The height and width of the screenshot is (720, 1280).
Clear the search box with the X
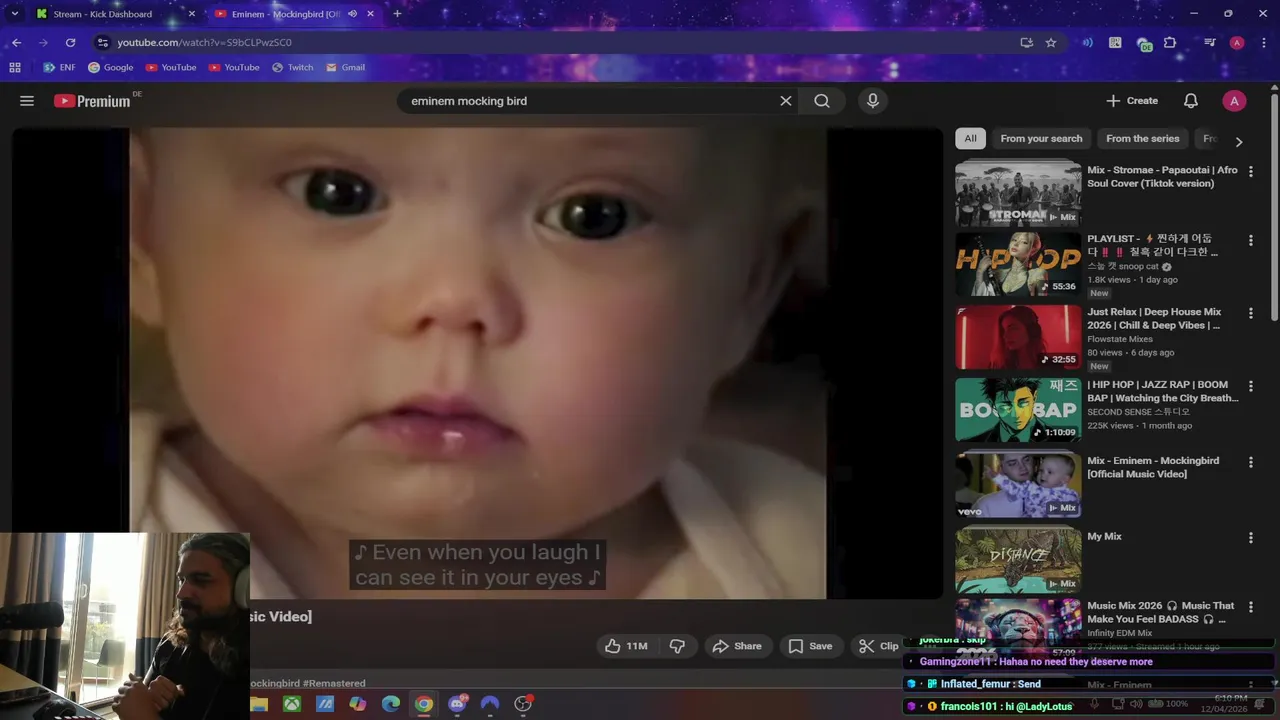(786, 101)
